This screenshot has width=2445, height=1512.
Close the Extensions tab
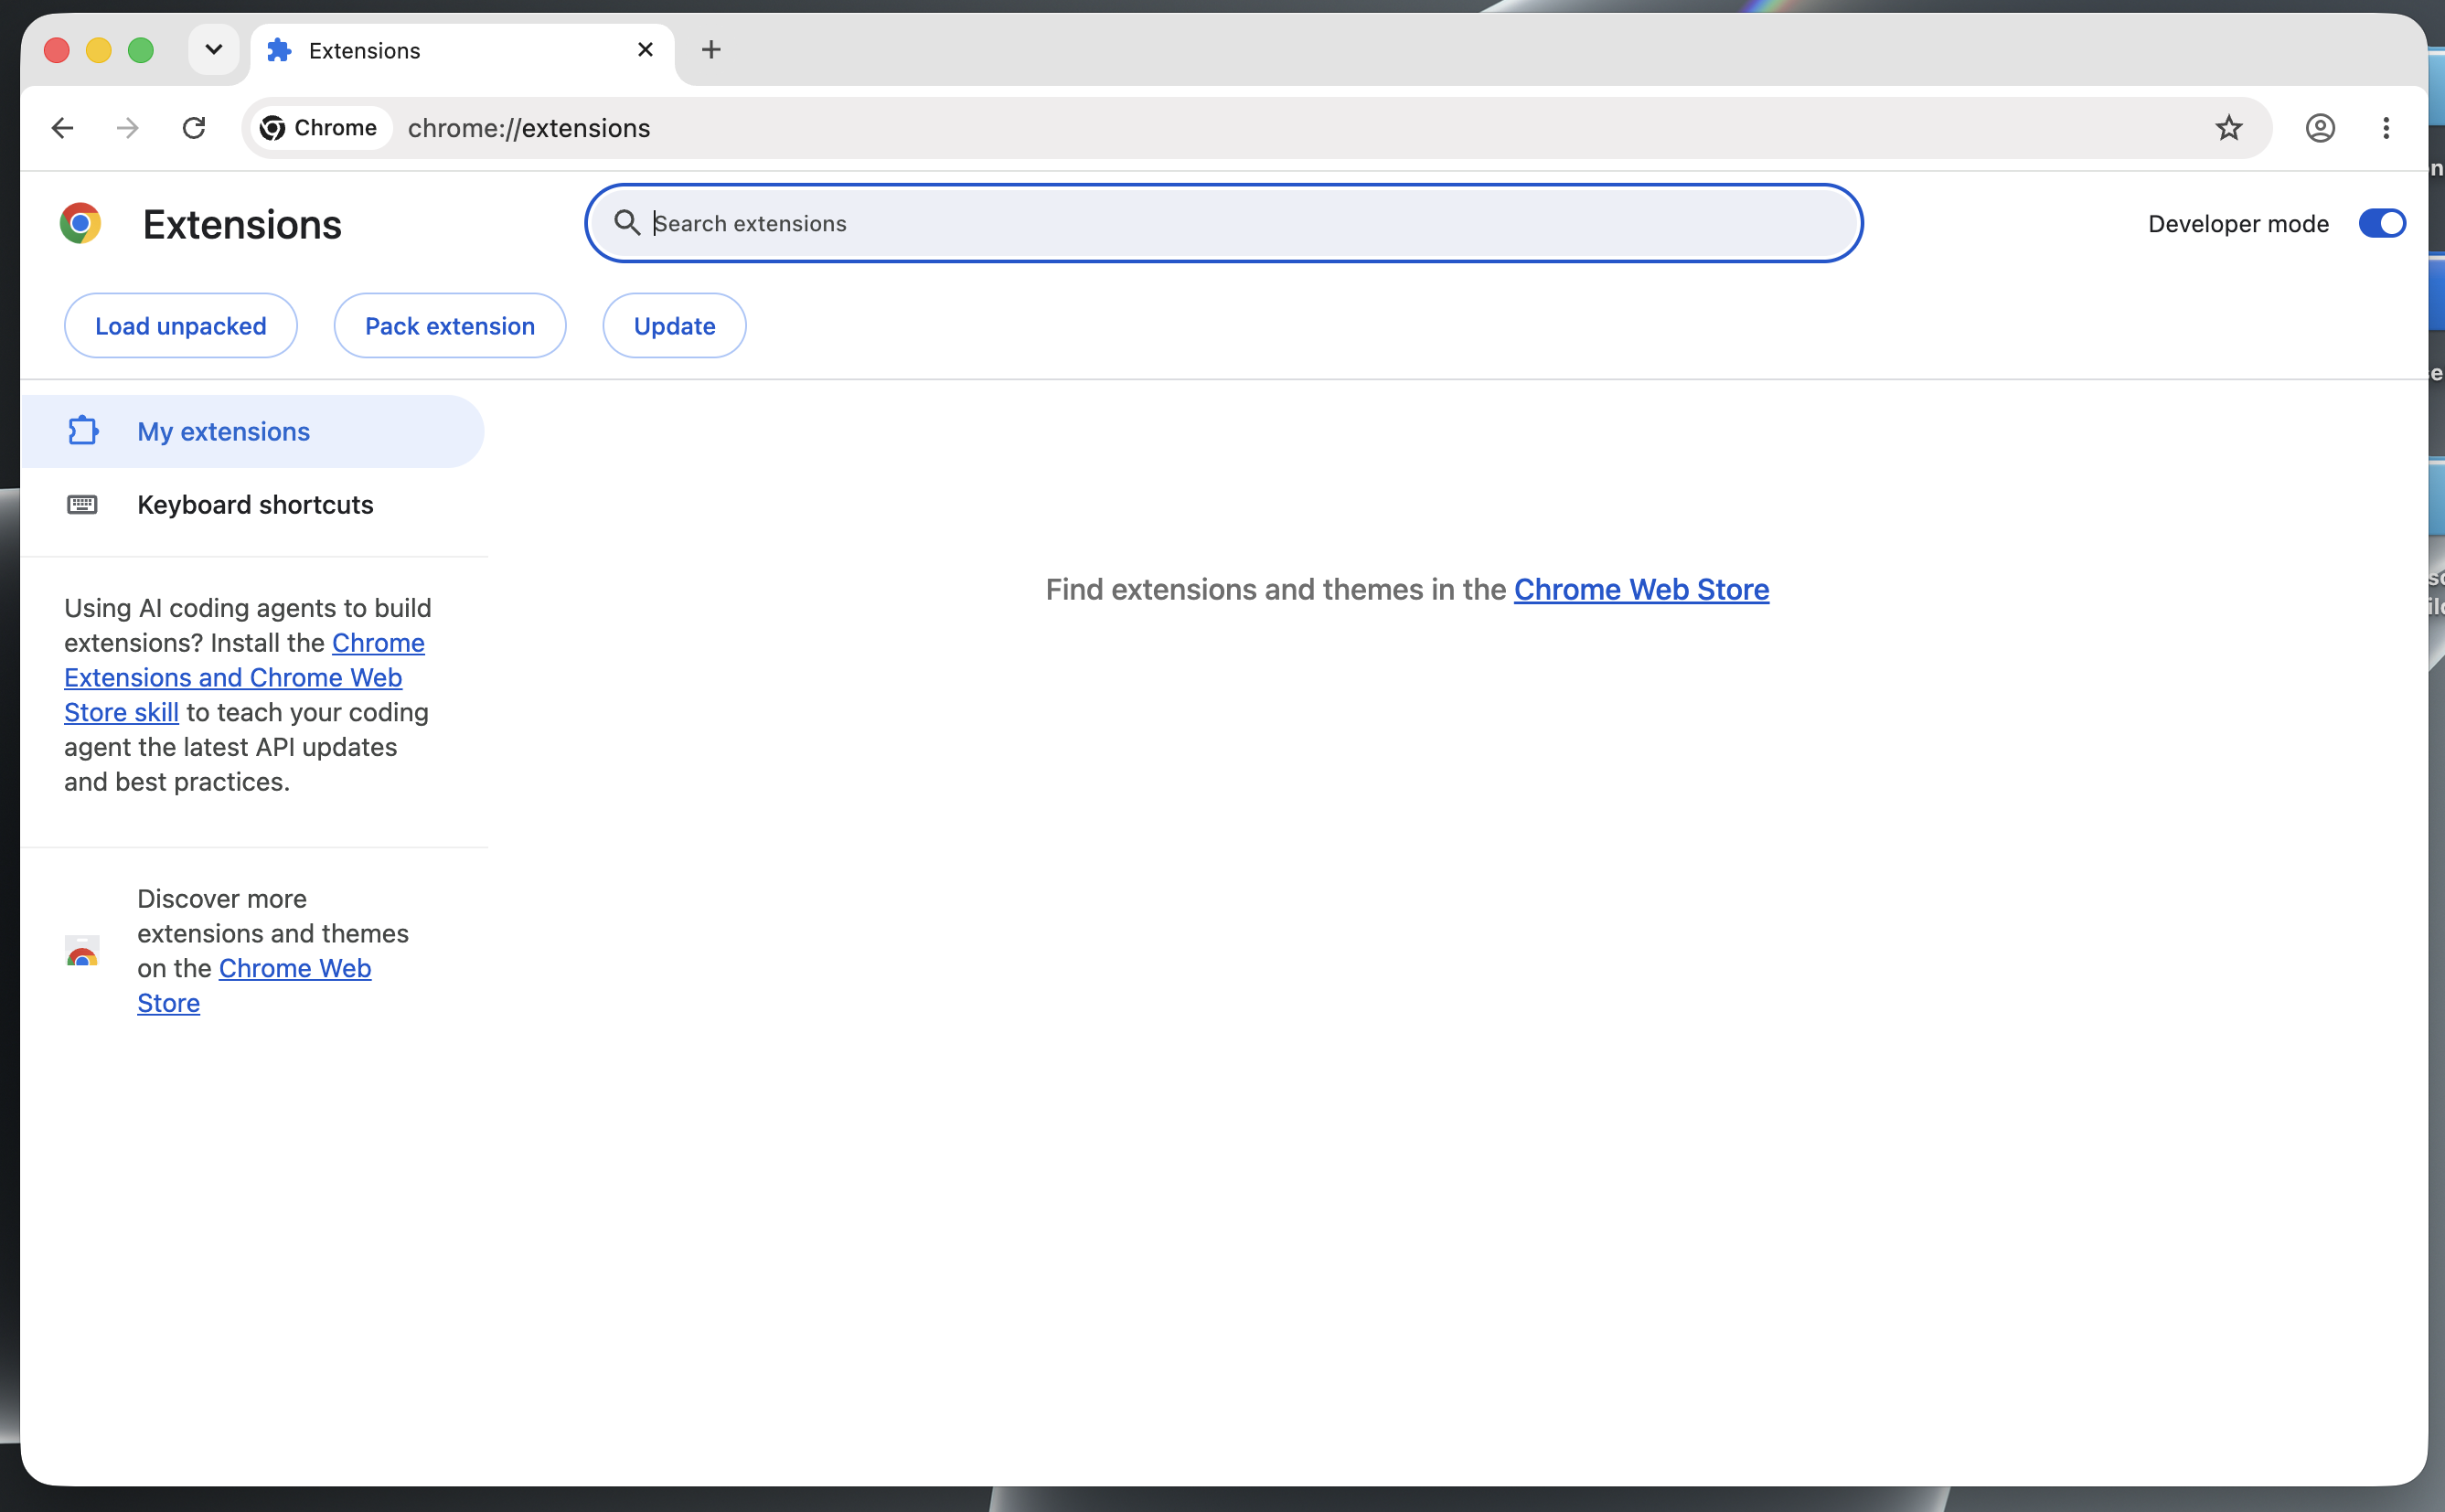645,50
